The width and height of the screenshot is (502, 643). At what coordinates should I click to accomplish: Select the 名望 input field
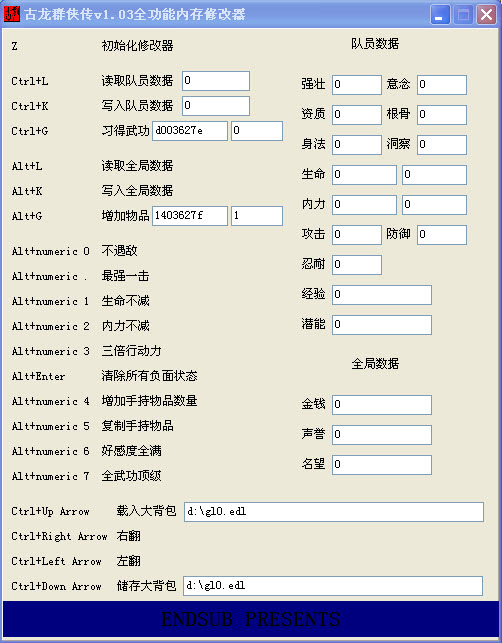pos(382,465)
